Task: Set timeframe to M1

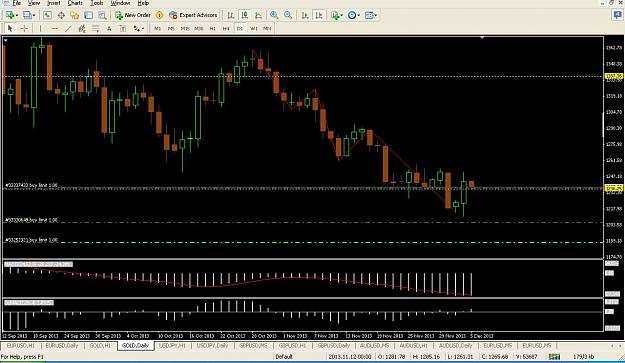Action: coord(157,28)
